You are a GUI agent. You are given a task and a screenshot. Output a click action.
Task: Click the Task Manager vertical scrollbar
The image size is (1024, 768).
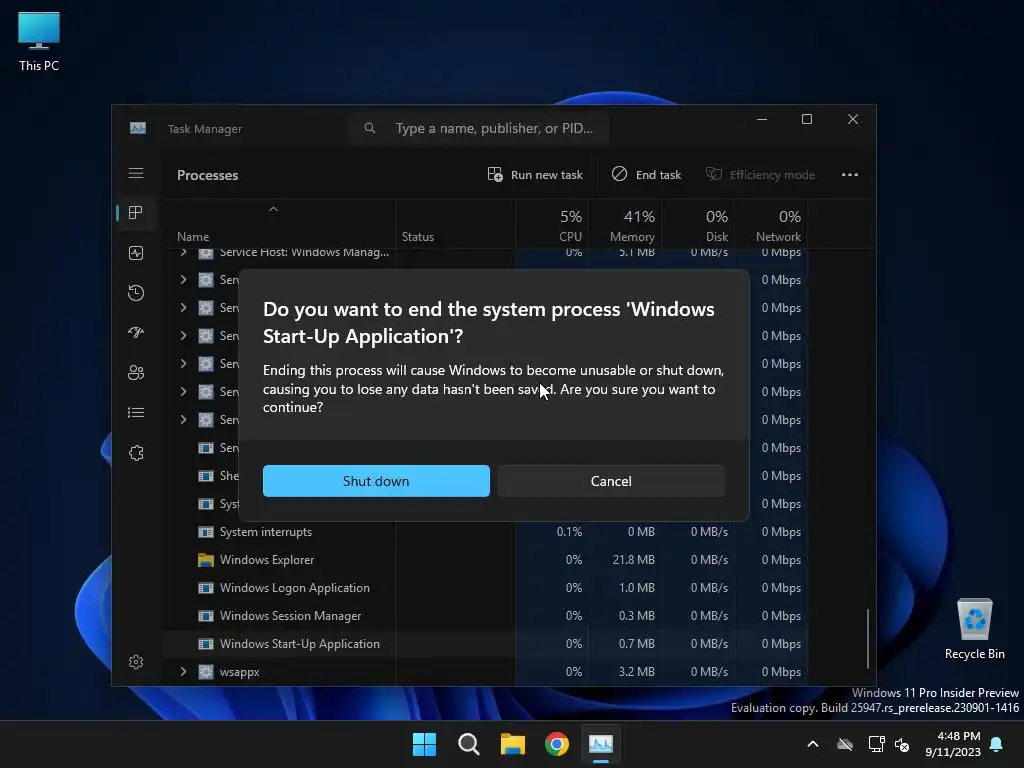[x=868, y=638]
